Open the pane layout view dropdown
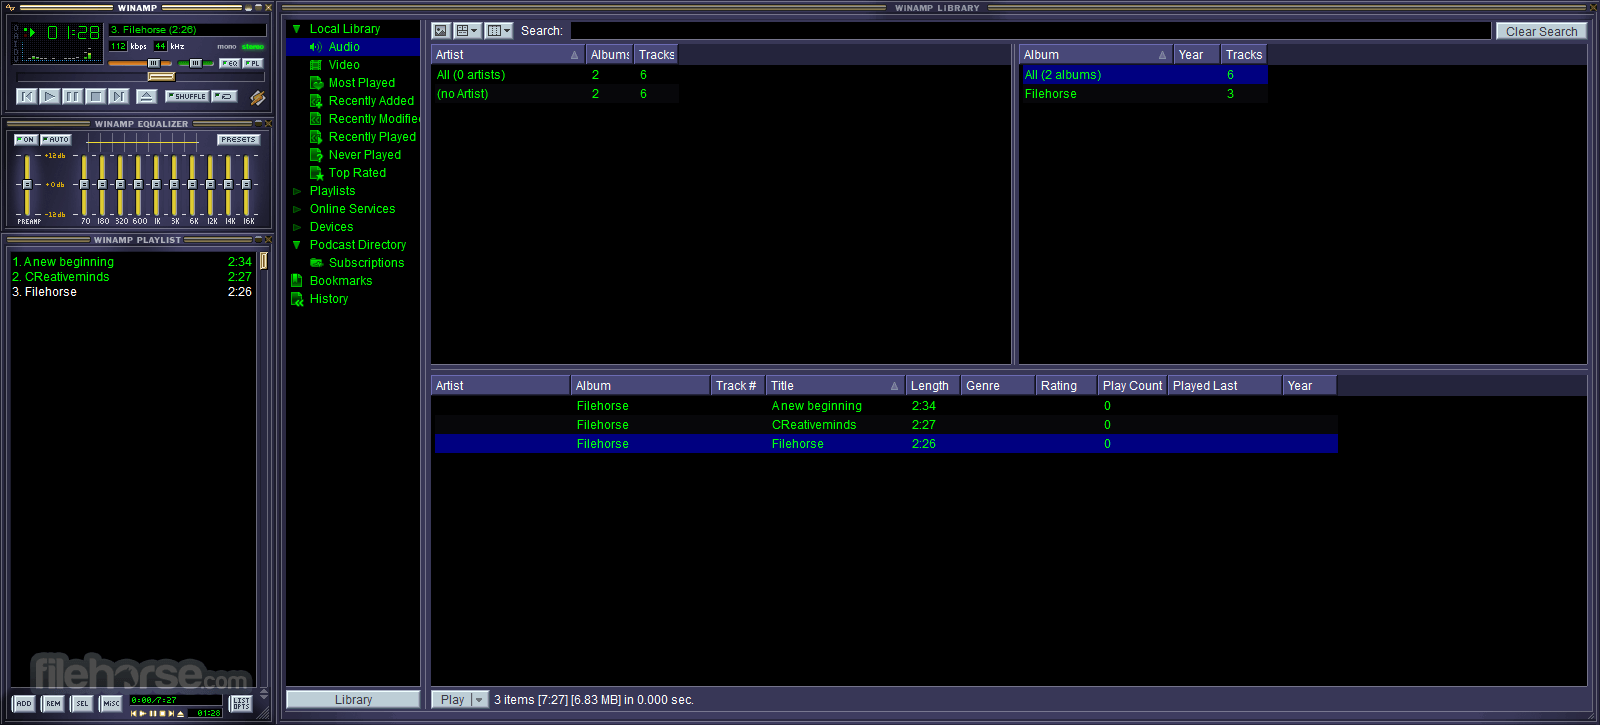The width and height of the screenshot is (1600, 725). pos(467,31)
